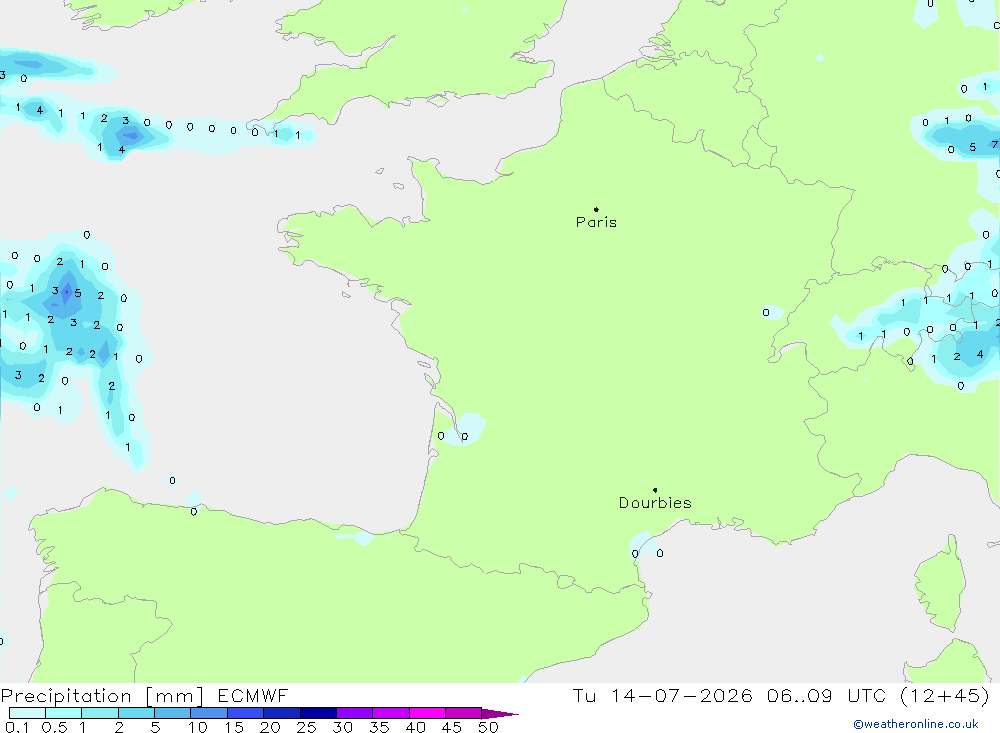The height and width of the screenshot is (733, 1000).
Task: Open the weatheronline.co.uk copyright link
Action: (x=916, y=724)
